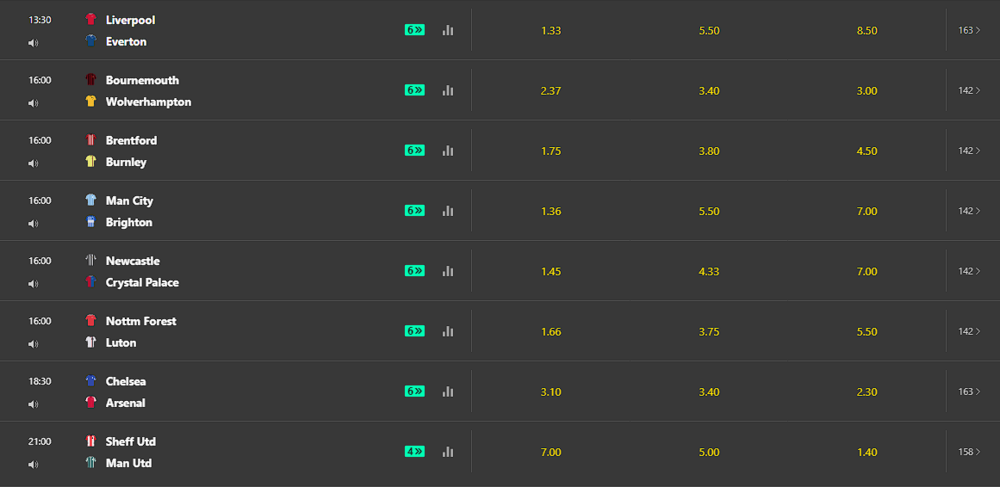Choose Burnley away win odds 4.50
Viewport: 1000px width, 487px height.
coord(867,151)
